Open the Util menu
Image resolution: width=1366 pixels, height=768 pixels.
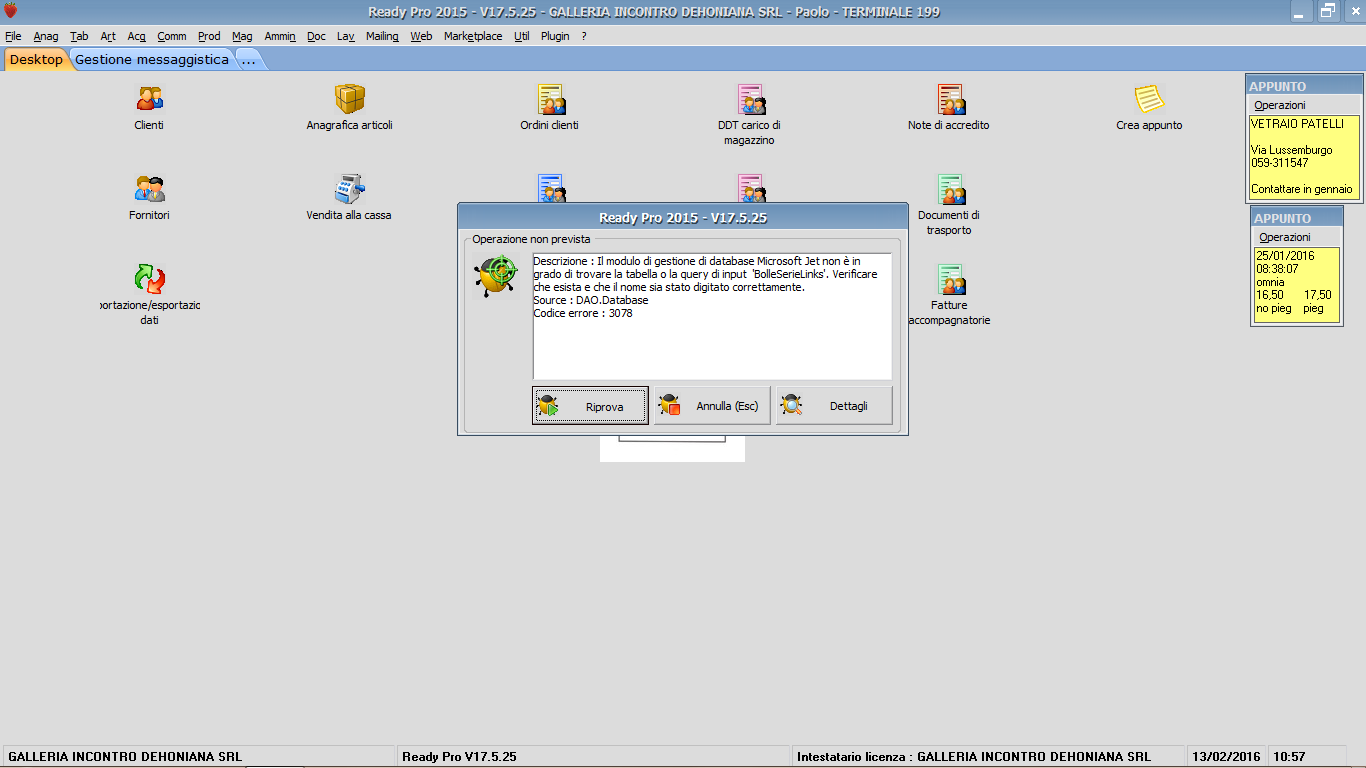point(522,36)
